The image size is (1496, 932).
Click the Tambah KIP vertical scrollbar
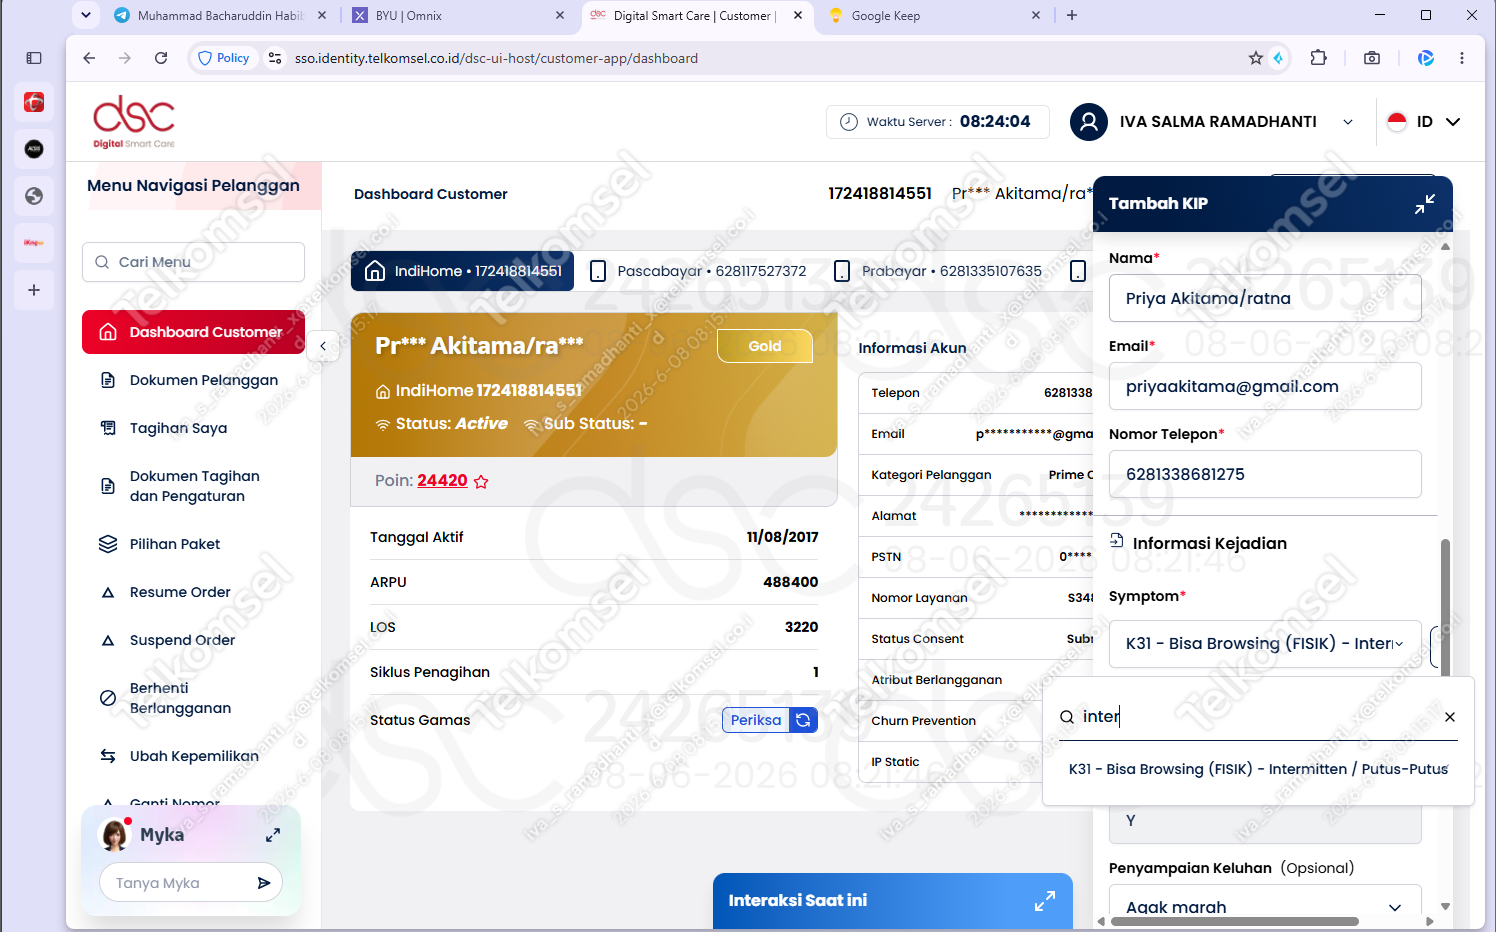(x=1445, y=606)
